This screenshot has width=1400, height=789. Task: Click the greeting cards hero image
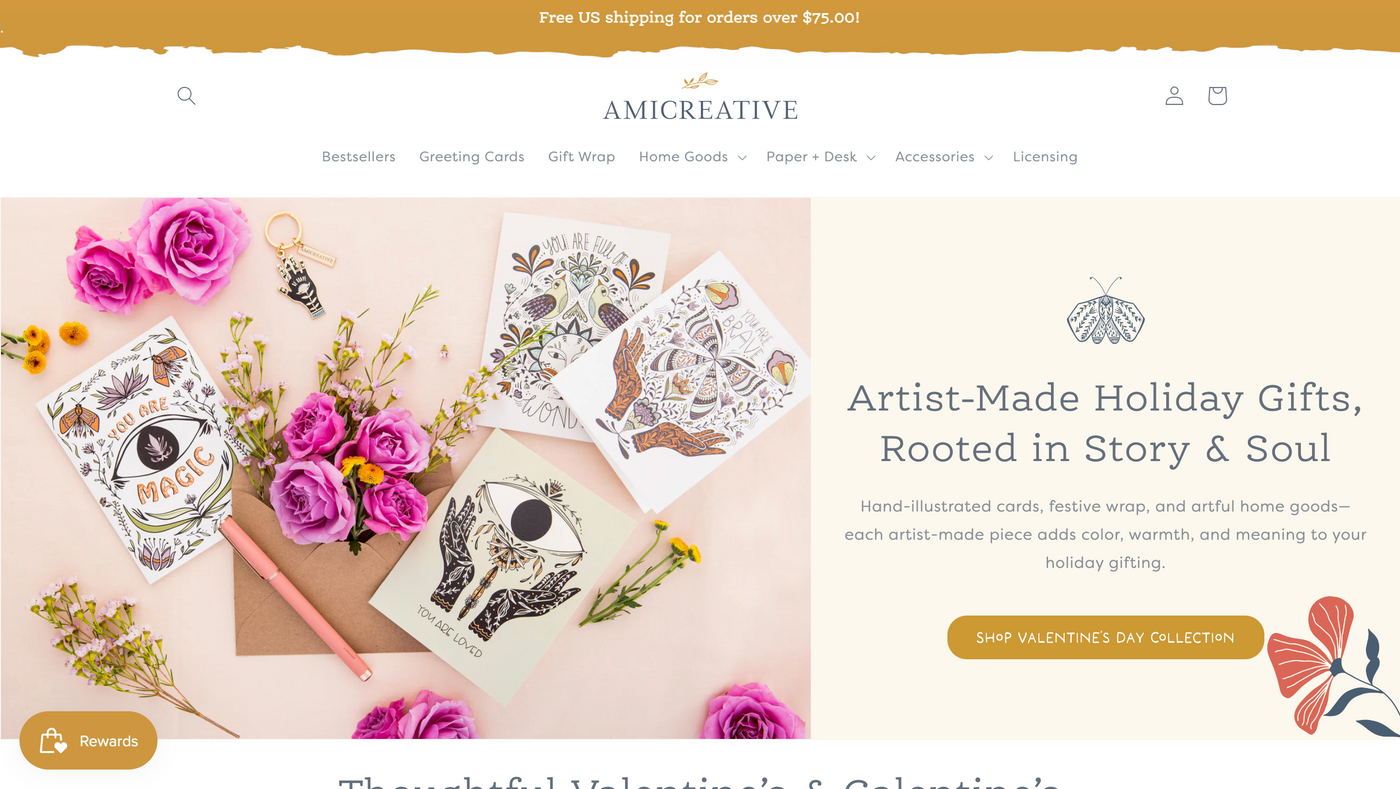(x=405, y=468)
